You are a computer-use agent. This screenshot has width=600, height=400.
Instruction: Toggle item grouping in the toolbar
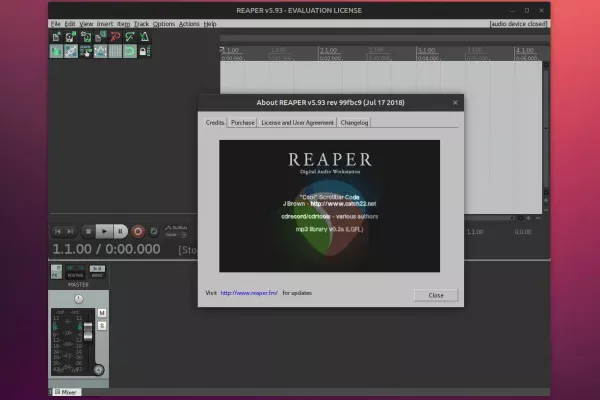click(71, 51)
